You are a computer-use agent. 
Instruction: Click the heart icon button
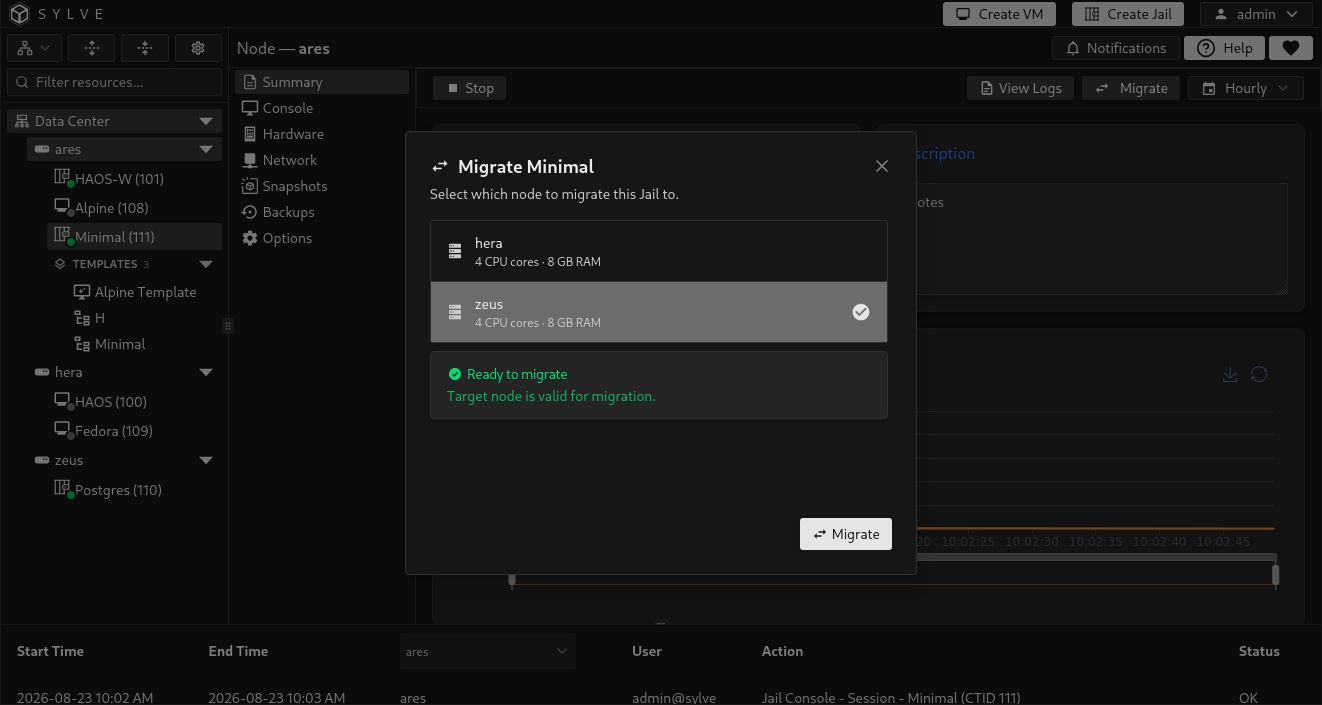coord(1290,48)
